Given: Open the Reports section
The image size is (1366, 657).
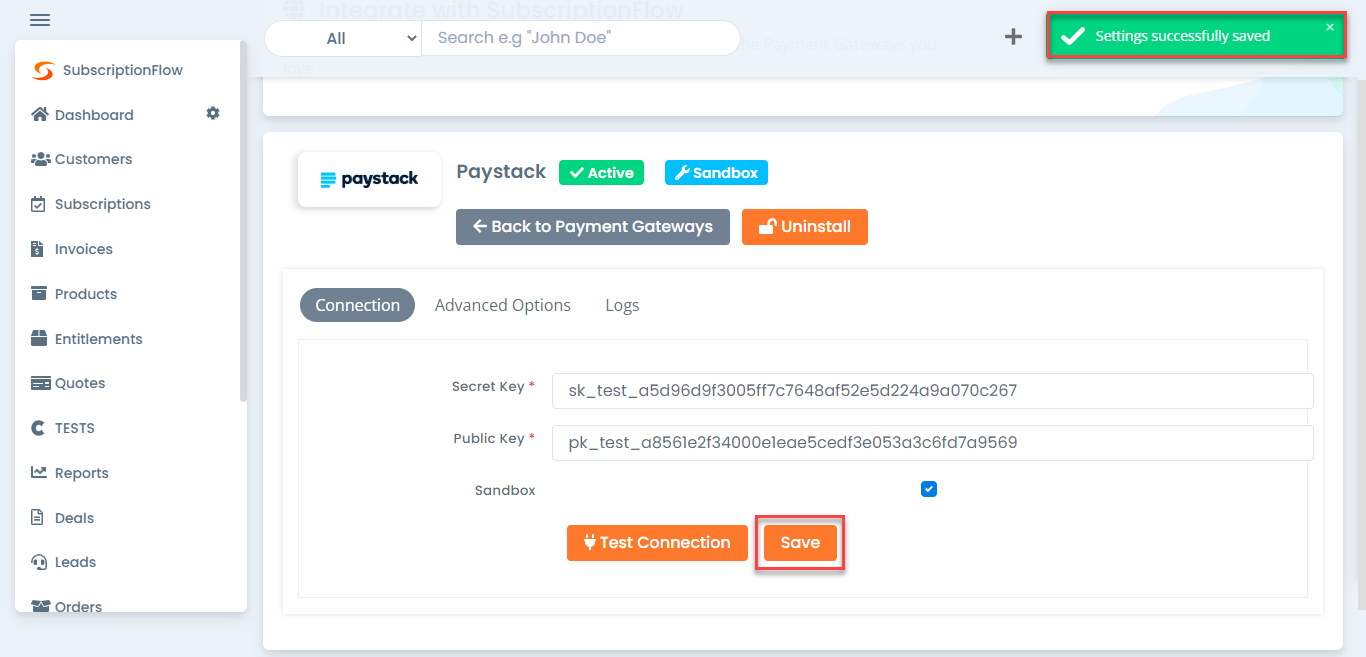Looking at the screenshot, I should coord(83,472).
